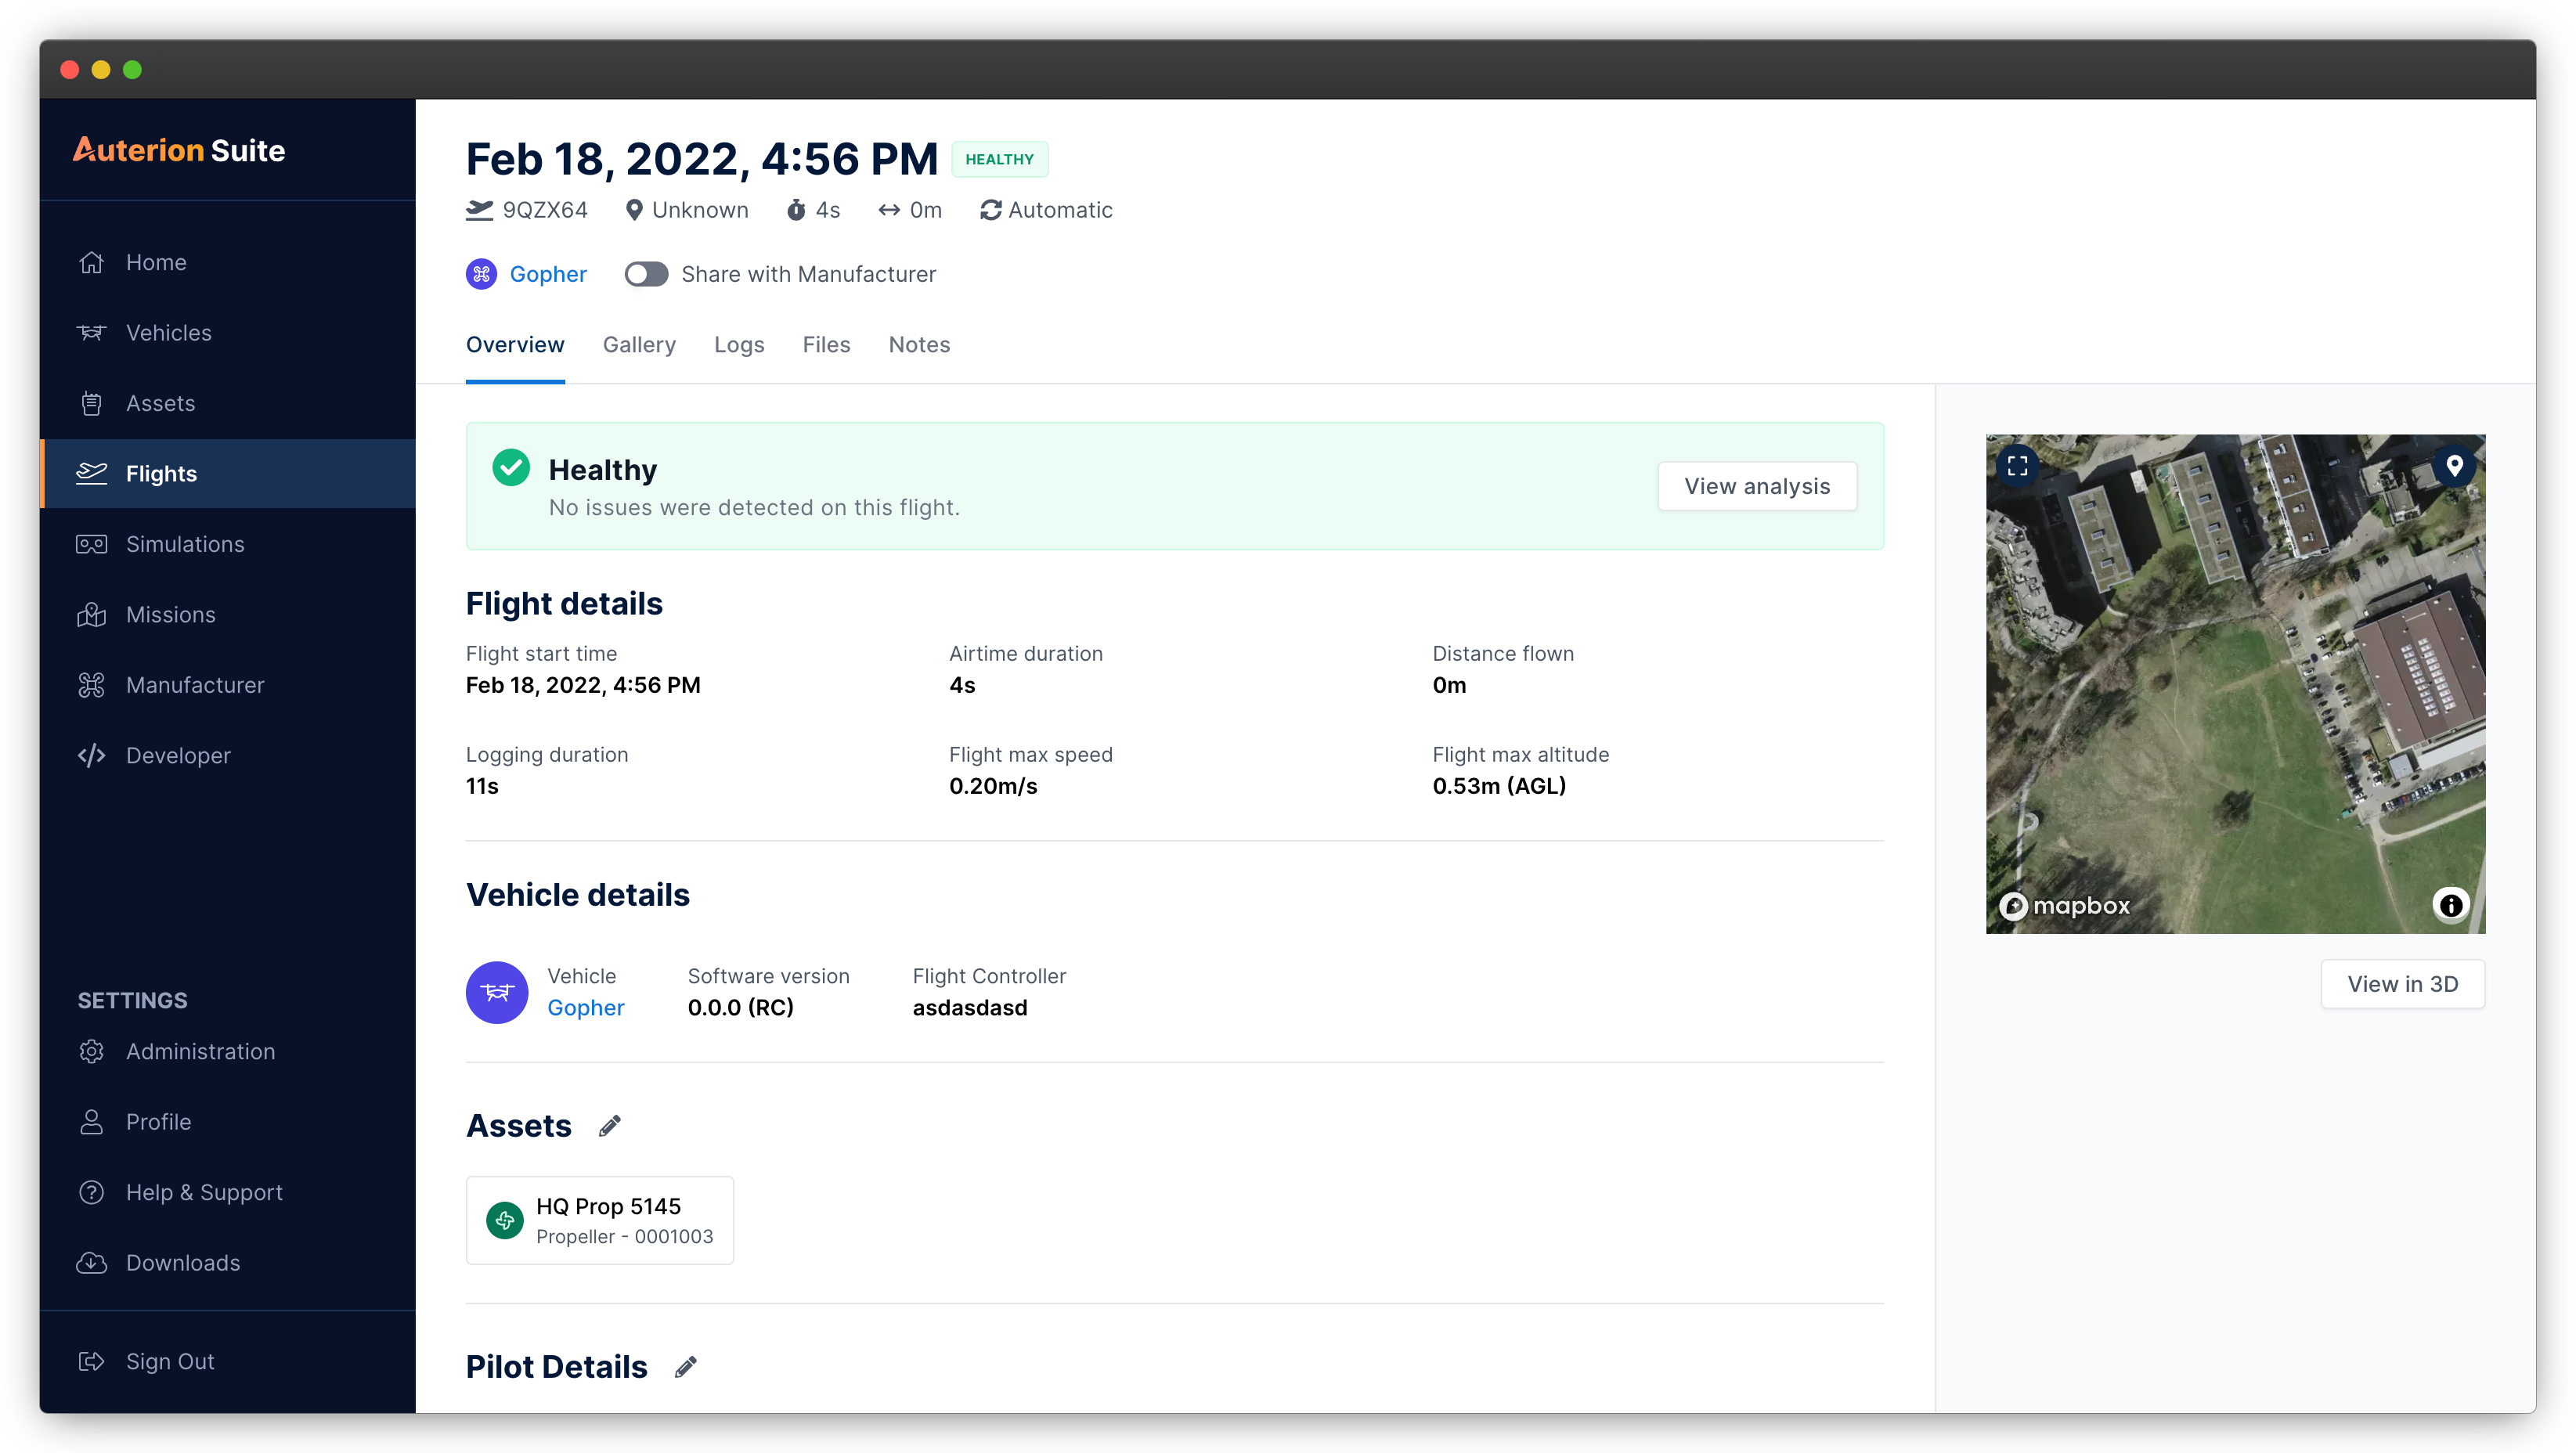The image size is (2576, 1453).
Task: Click the 0.53m (AGL) altitude value
Action: [1499, 786]
